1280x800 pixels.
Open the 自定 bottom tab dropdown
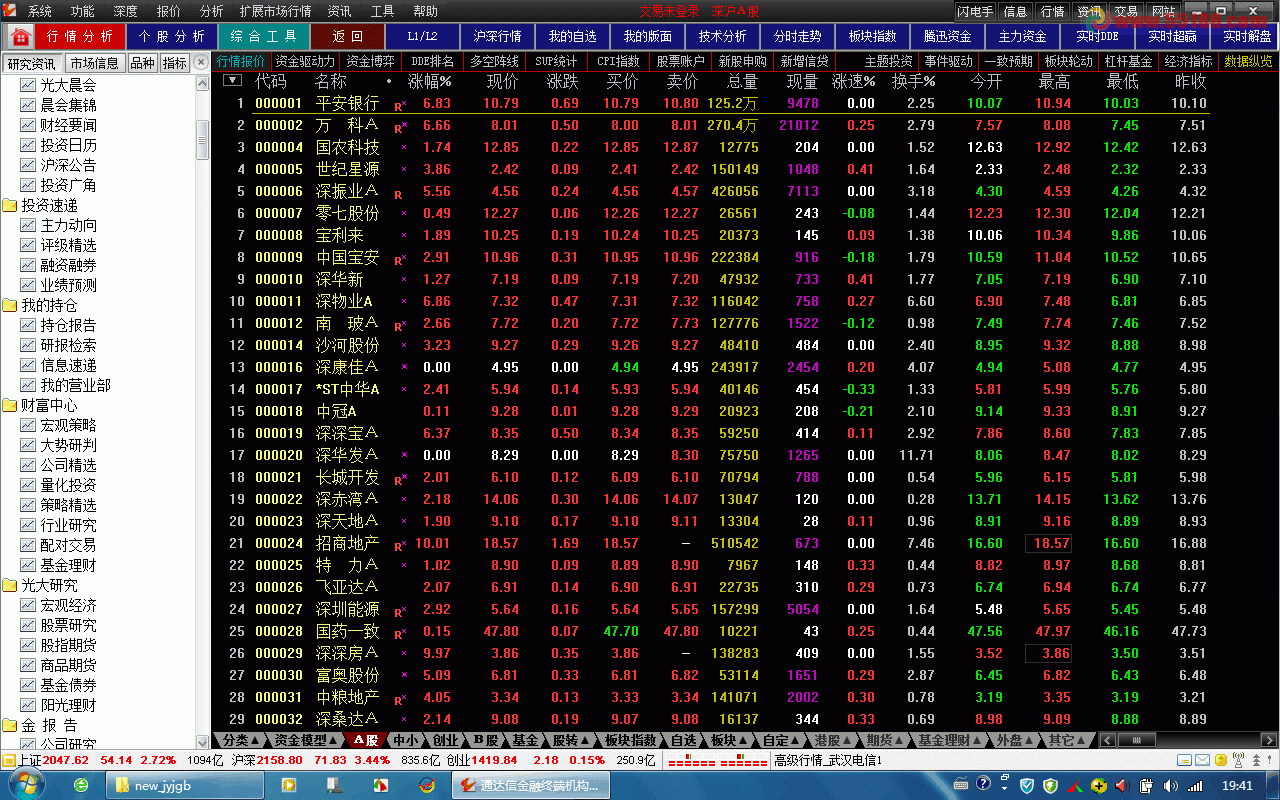[782, 740]
